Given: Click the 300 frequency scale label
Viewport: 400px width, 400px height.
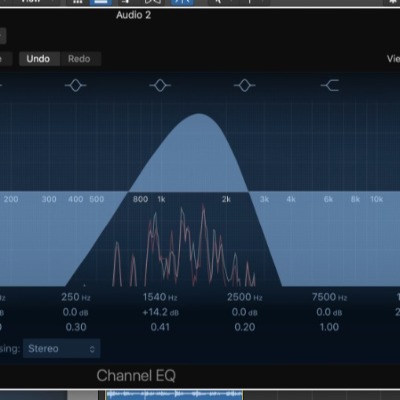Looking at the screenshot, I should pyautogui.click(x=49, y=199).
